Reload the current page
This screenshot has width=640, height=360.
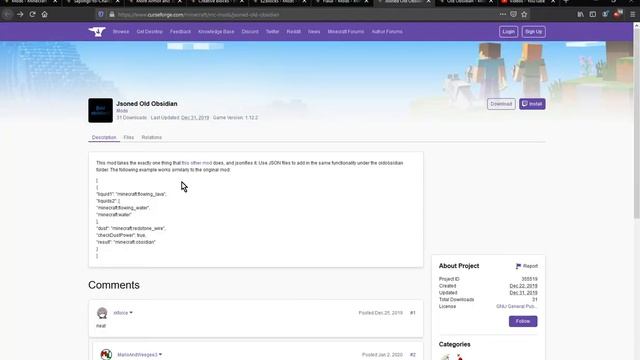pyautogui.click(x=32, y=14)
